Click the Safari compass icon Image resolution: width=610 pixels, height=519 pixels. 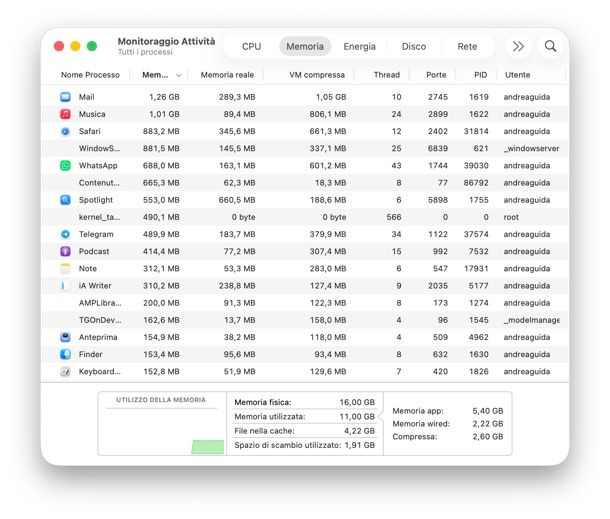(65, 131)
